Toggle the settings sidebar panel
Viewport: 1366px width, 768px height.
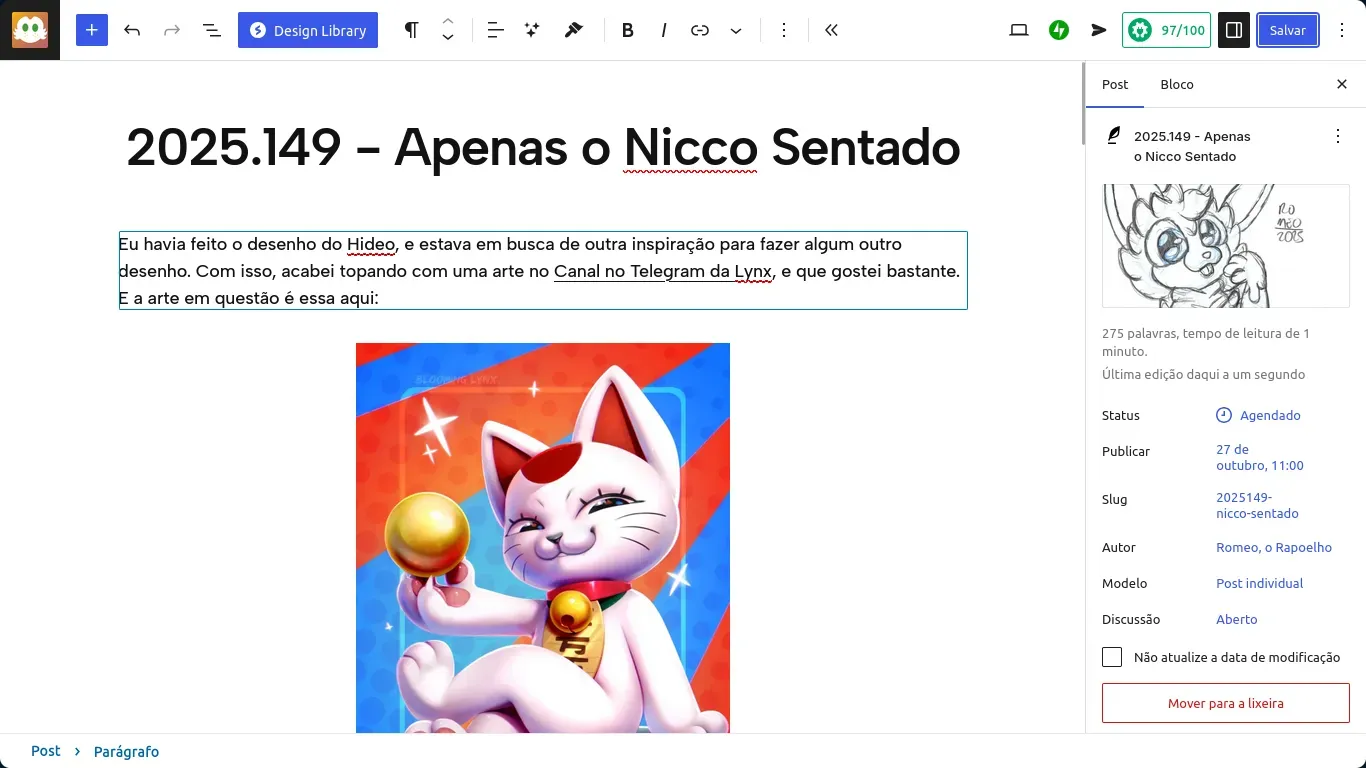[1234, 30]
